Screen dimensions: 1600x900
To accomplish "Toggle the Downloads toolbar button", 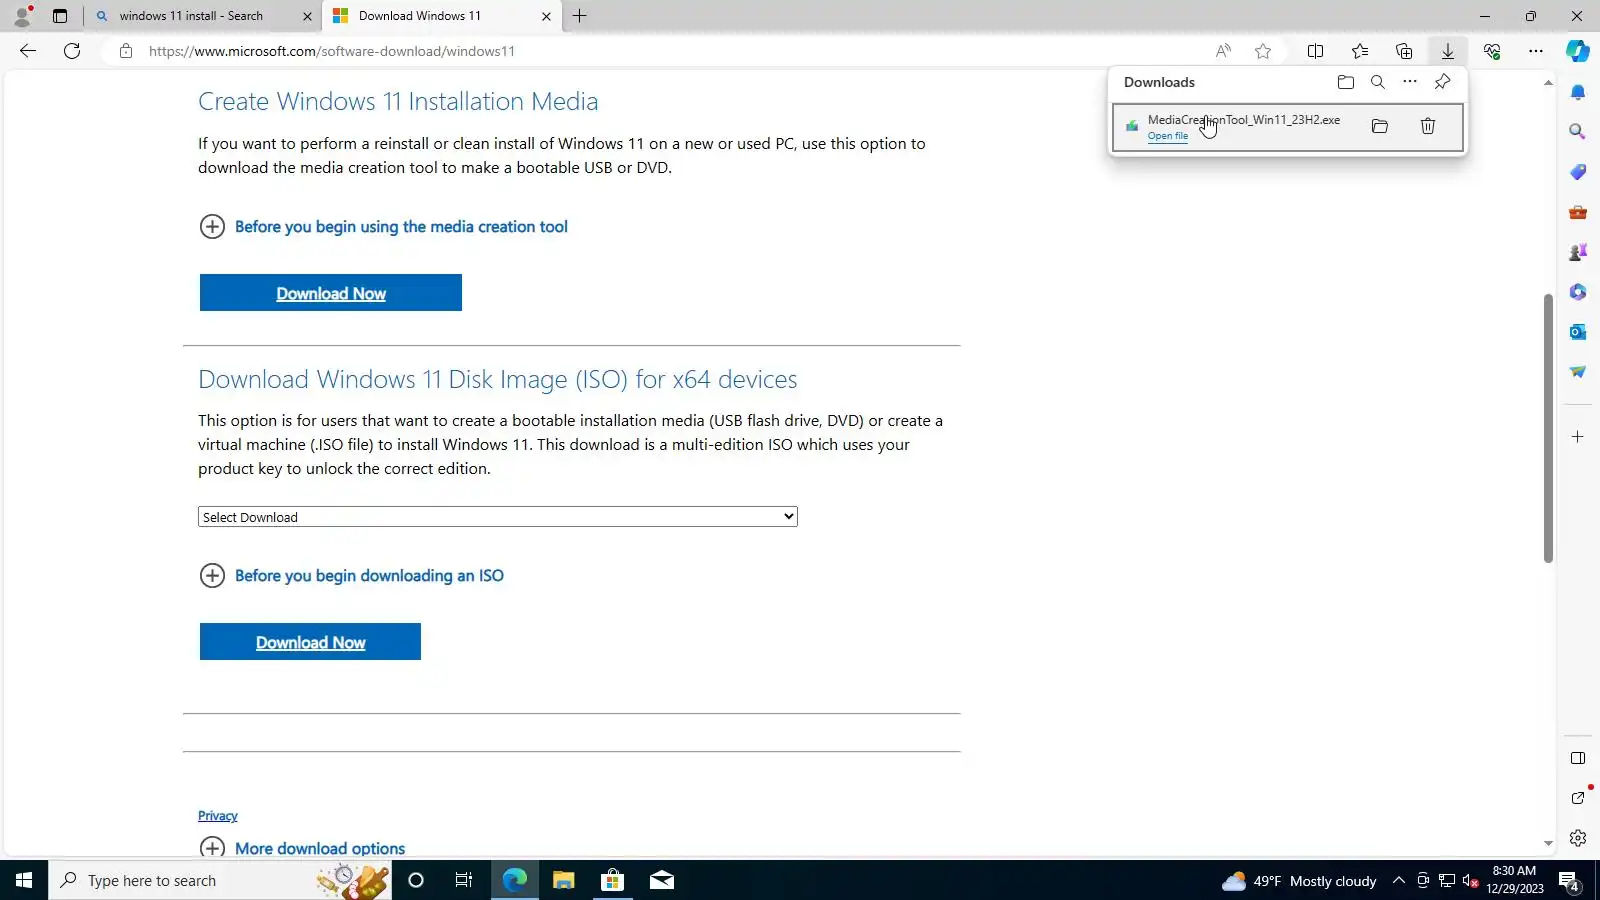I will (x=1448, y=51).
